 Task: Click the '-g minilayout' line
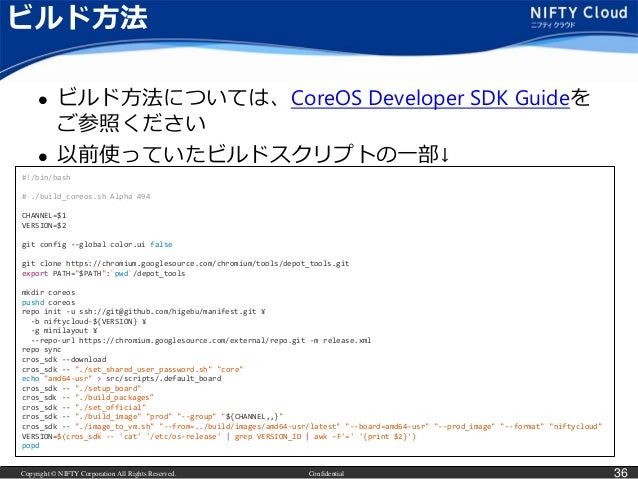tap(64, 330)
